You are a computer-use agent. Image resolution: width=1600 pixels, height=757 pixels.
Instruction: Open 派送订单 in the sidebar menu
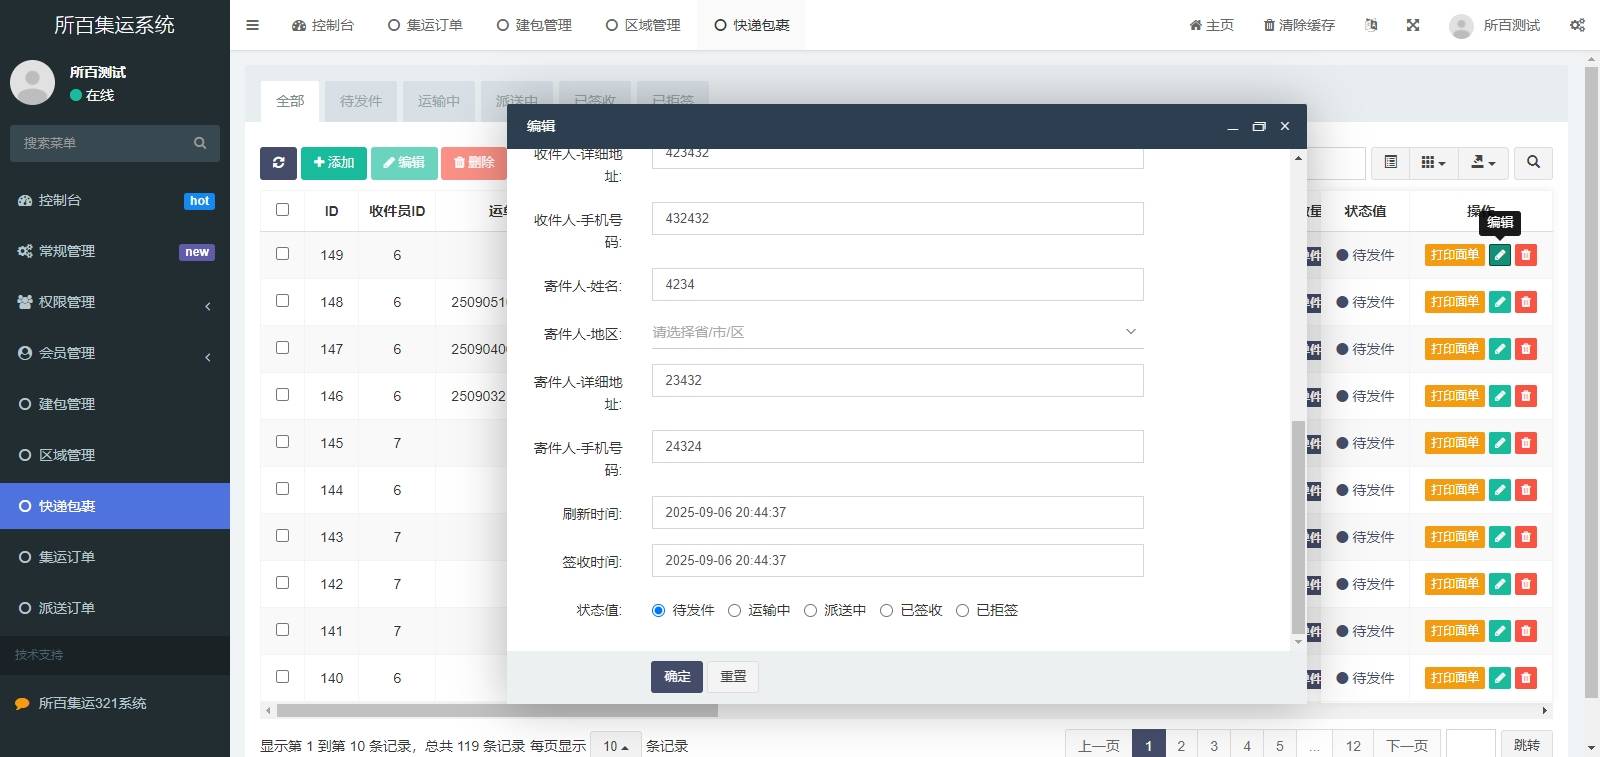67,608
